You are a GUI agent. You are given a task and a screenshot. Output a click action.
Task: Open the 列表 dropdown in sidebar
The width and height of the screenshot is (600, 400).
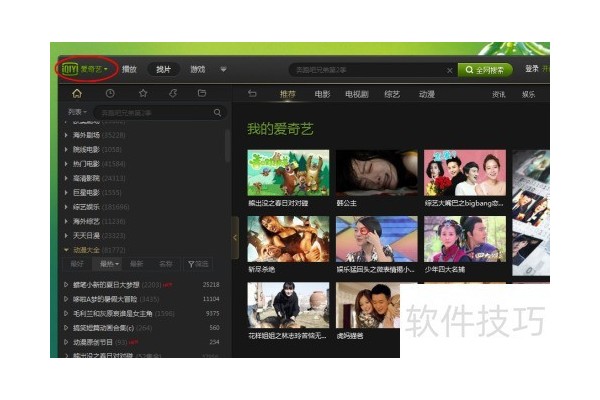pos(77,112)
